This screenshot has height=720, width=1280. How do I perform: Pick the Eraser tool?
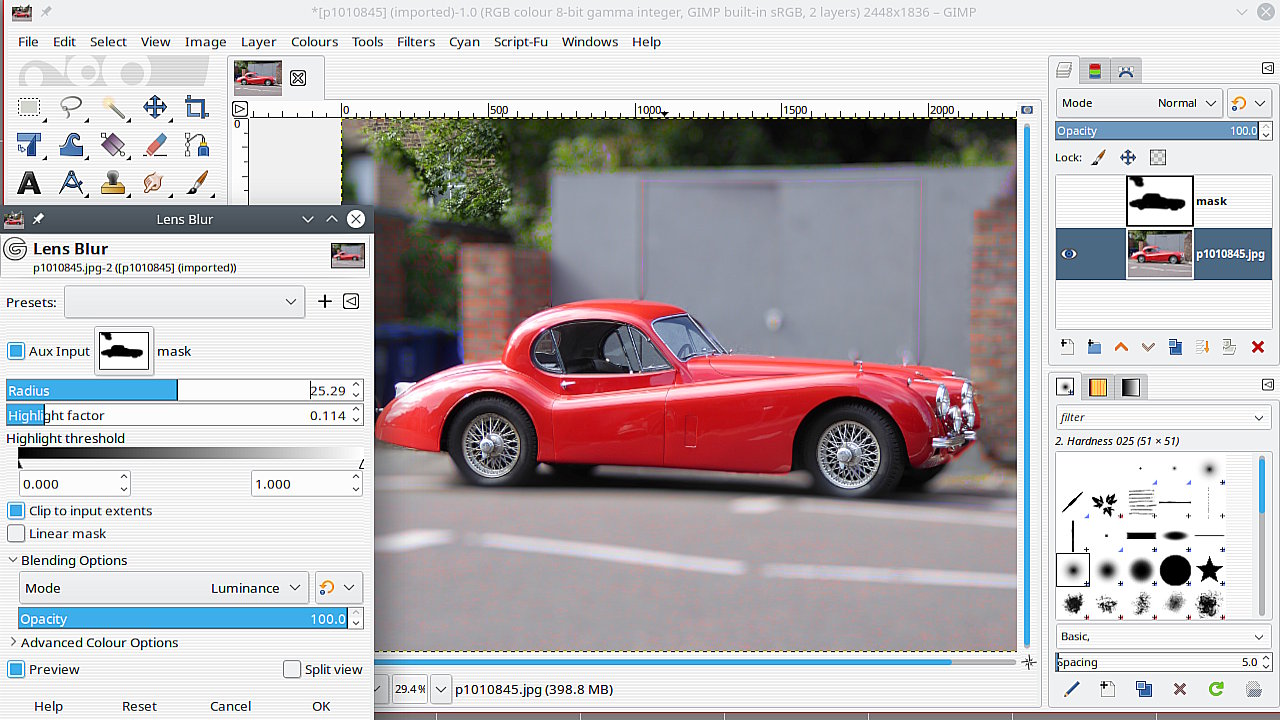pyautogui.click(x=155, y=145)
